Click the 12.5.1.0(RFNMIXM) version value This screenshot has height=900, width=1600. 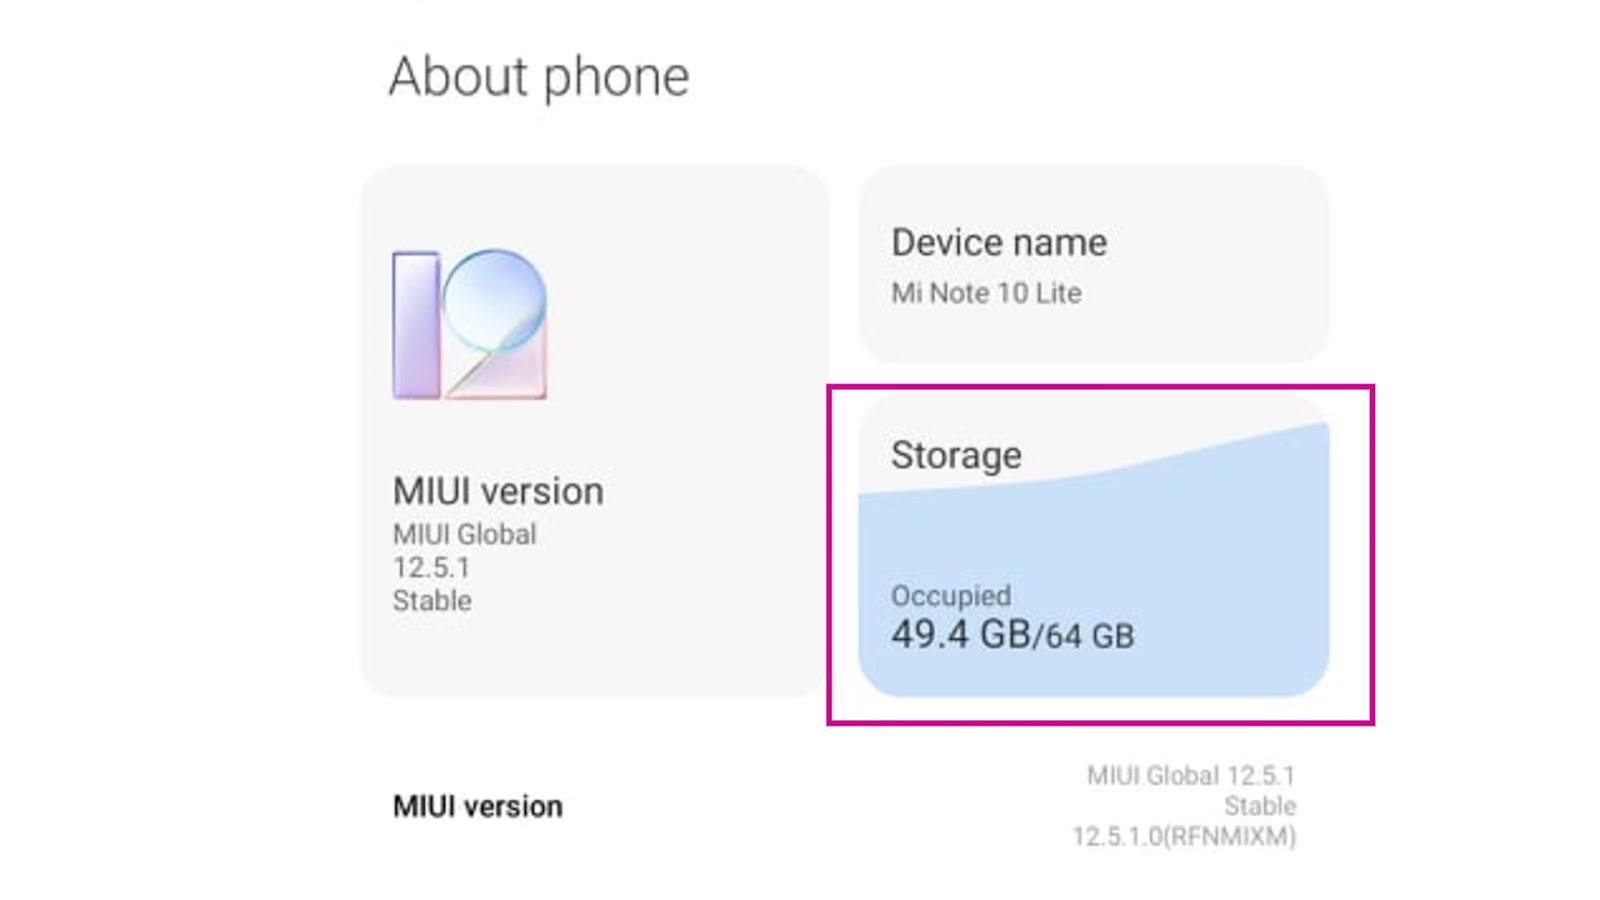[x=1184, y=837]
